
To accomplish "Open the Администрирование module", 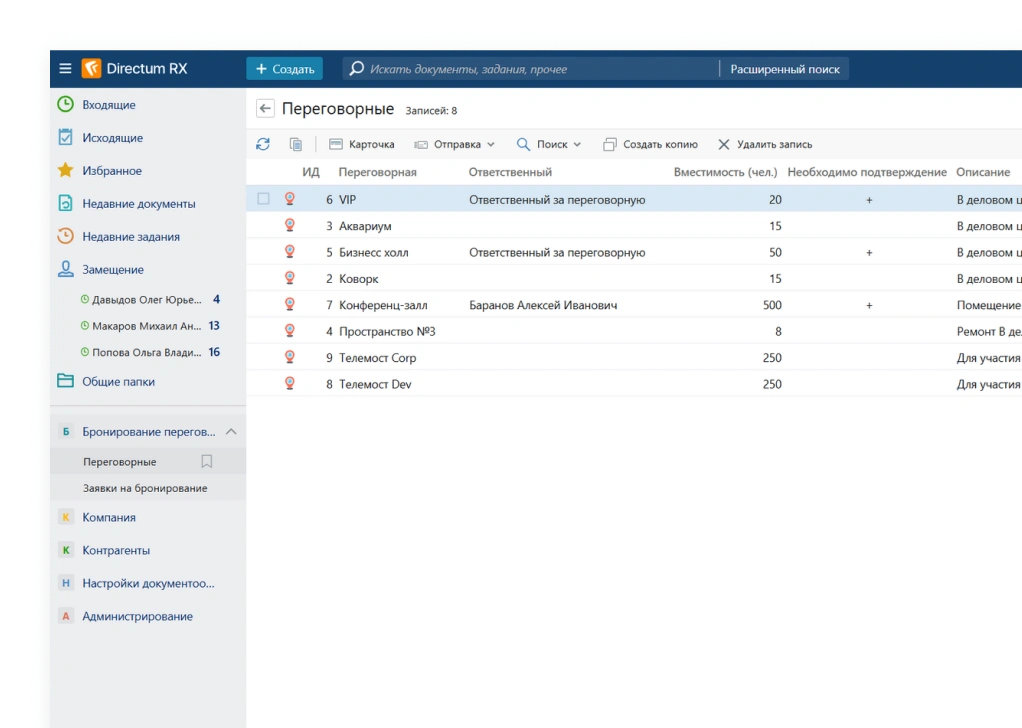I will click(137, 616).
